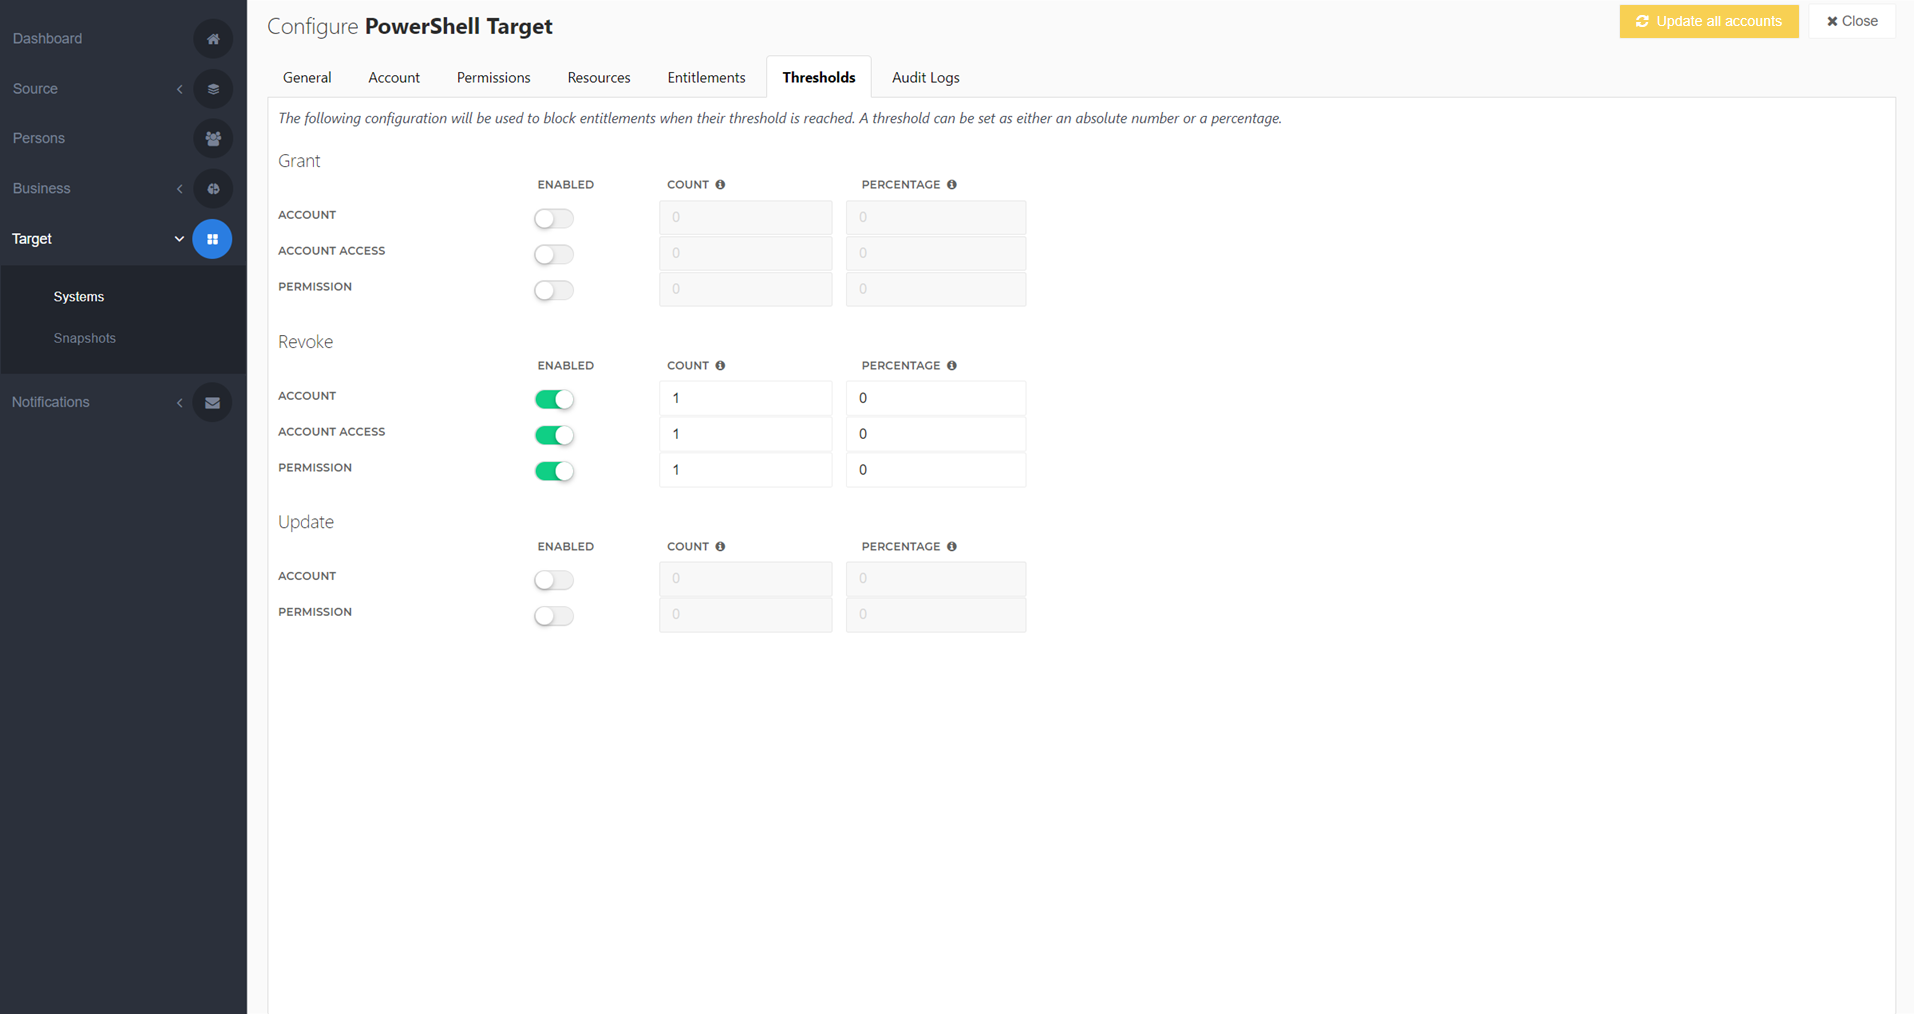This screenshot has width=1914, height=1014.
Task: Click Update PERCENTAGE info icon
Action: tap(952, 547)
